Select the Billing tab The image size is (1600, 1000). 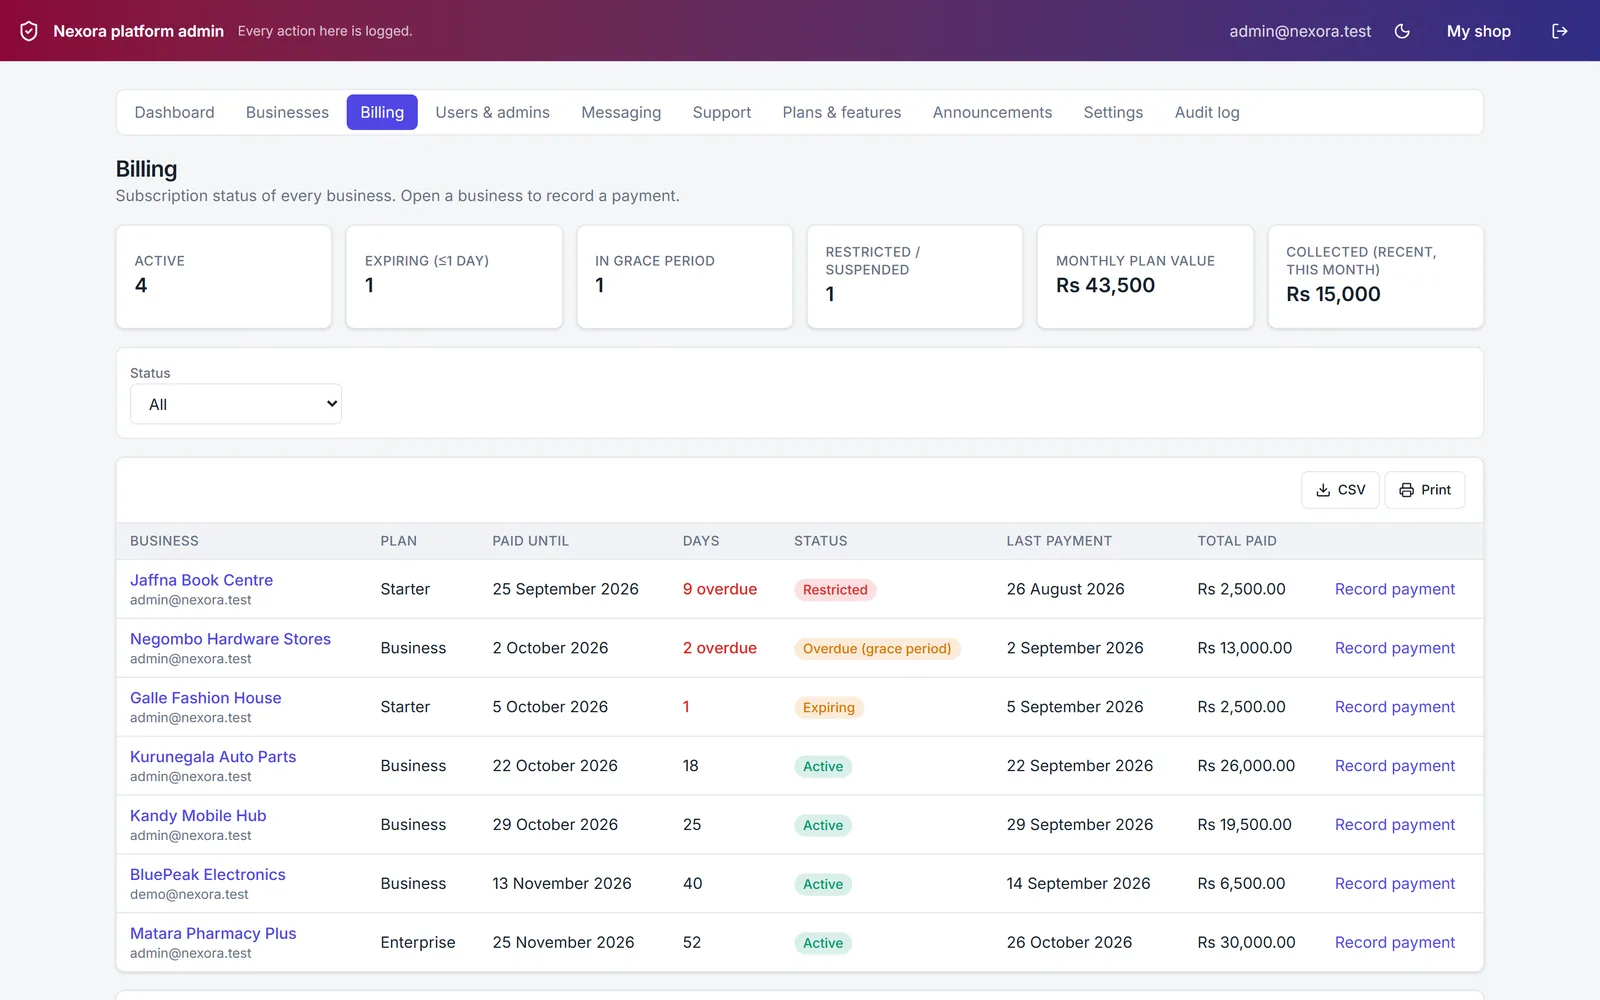[382, 112]
